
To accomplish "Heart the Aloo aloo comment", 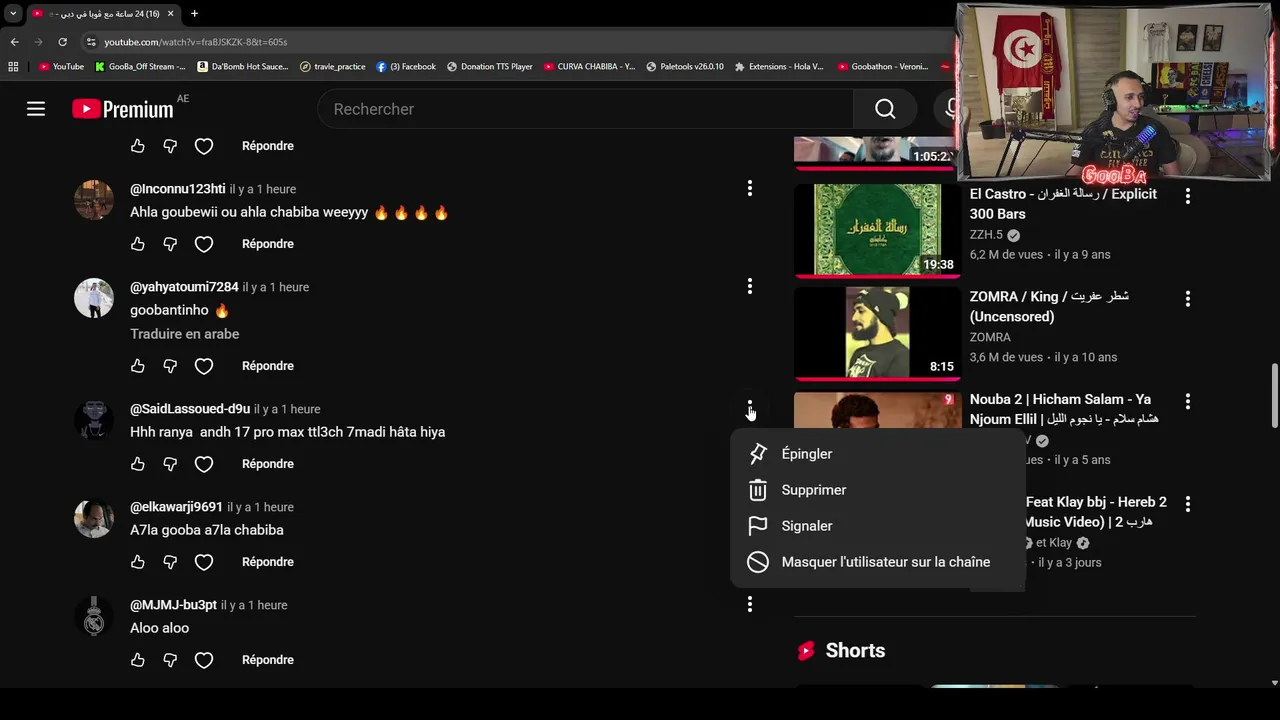I will [204, 660].
